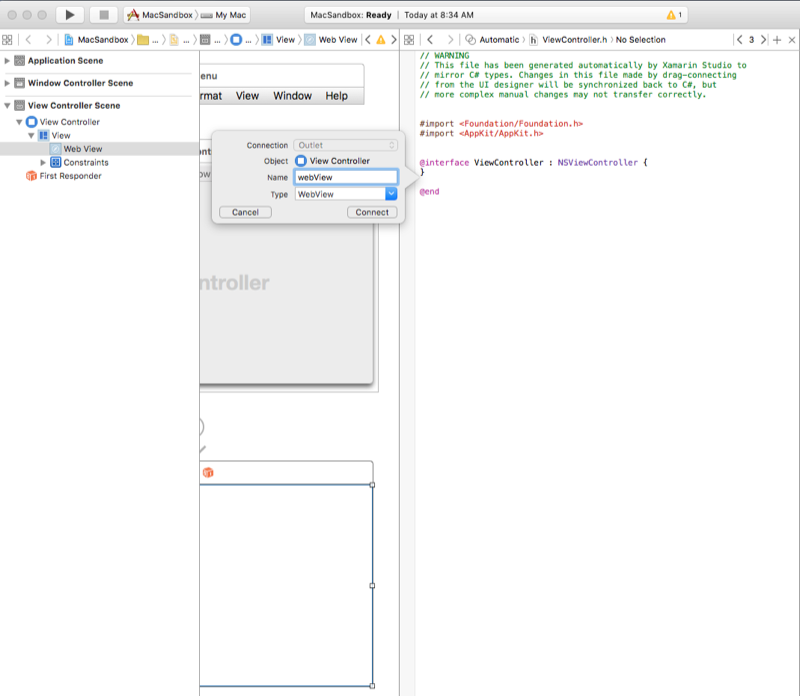This screenshot has width=800, height=696.
Task: Show the previous counterpart in the assistant editor
Action: click(x=739, y=40)
